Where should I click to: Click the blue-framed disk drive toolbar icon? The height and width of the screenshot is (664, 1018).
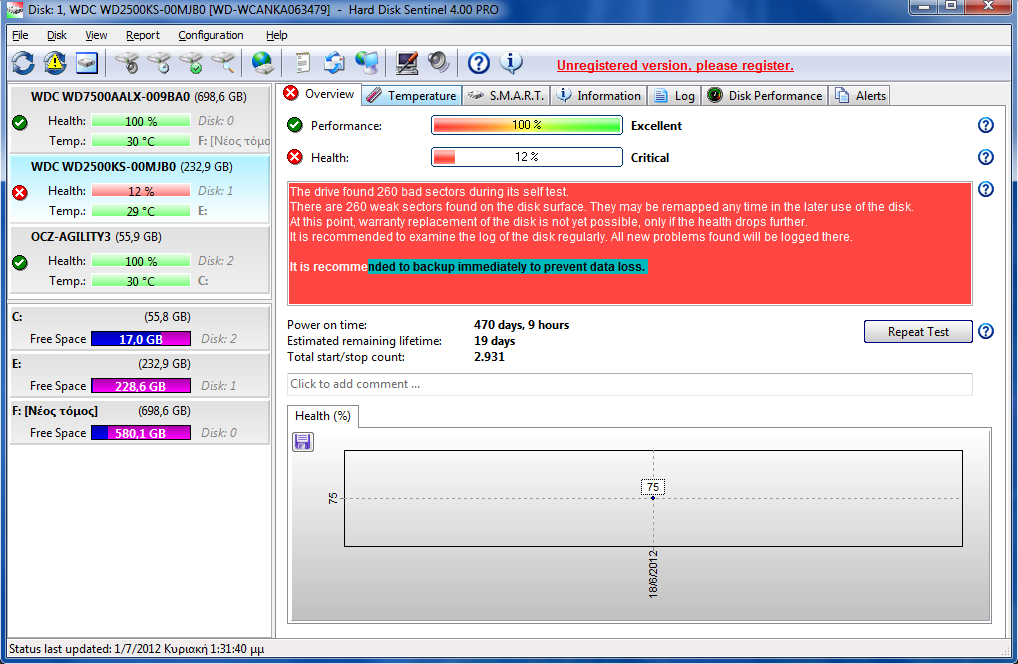point(87,63)
